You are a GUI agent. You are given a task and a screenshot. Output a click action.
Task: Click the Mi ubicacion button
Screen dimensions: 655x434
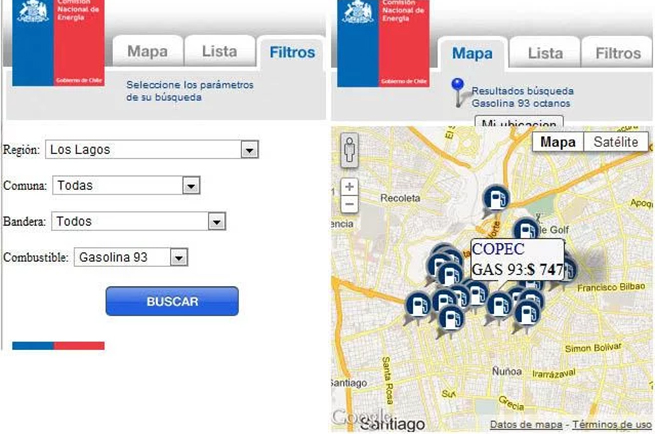519,122
